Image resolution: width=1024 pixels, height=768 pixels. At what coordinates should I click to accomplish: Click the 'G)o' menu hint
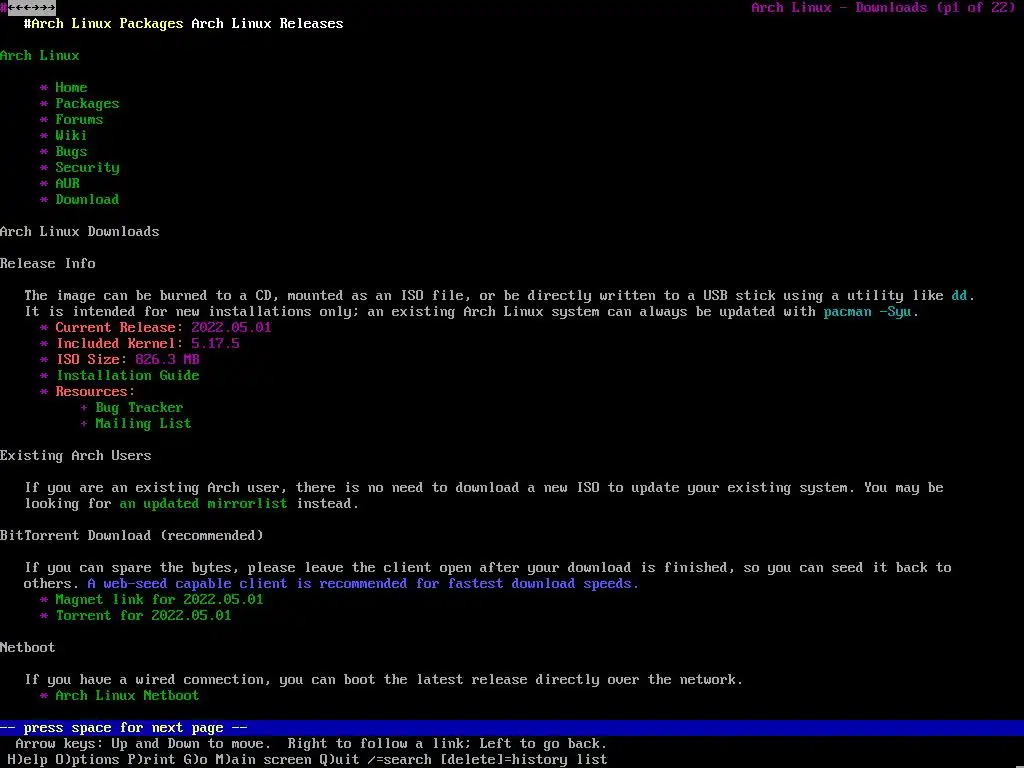pyautogui.click(x=195, y=760)
